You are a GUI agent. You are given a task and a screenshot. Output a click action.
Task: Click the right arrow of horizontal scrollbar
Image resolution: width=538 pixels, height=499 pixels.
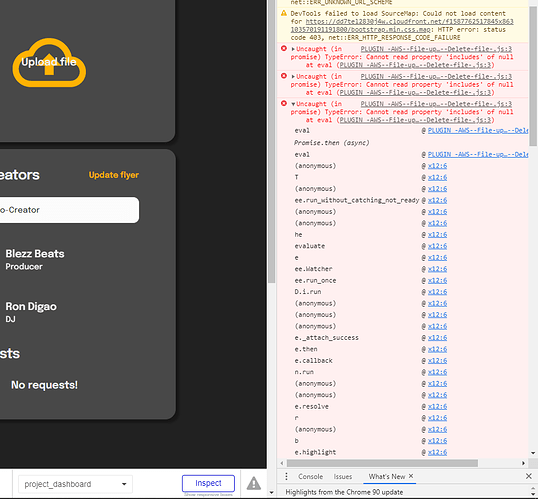pos(523,463)
